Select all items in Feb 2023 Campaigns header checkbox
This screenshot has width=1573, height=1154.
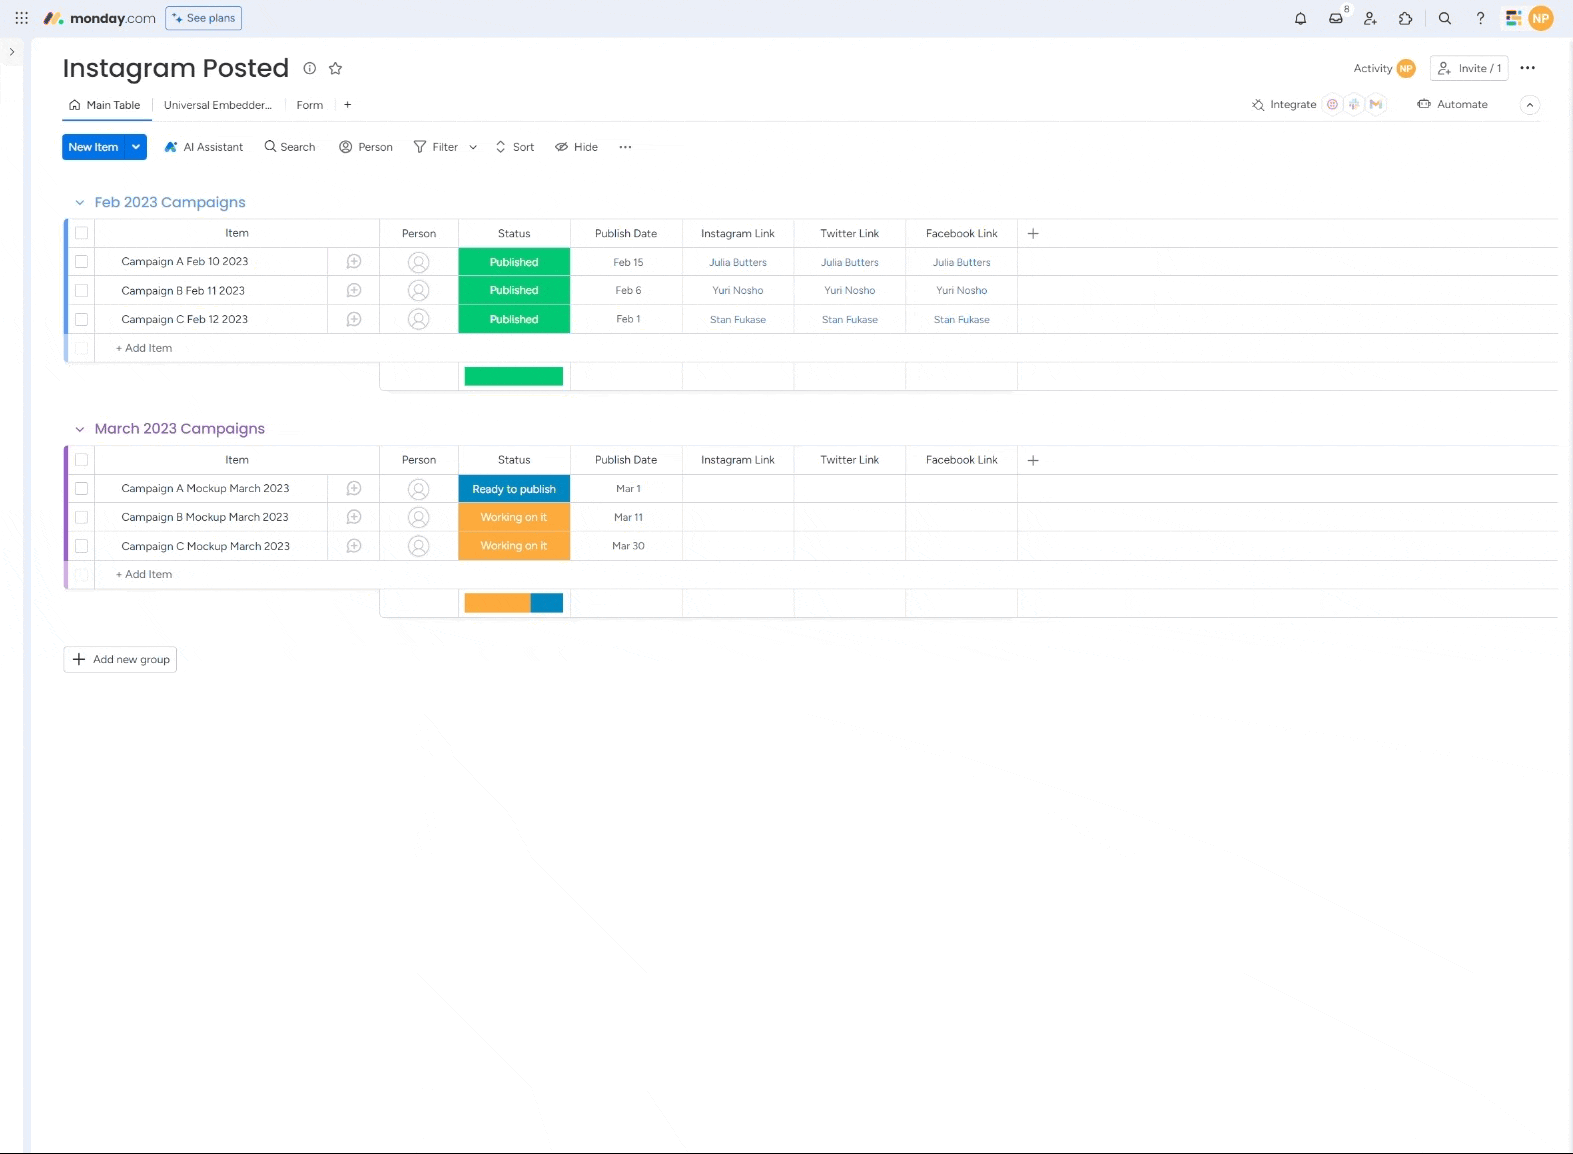pos(82,233)
